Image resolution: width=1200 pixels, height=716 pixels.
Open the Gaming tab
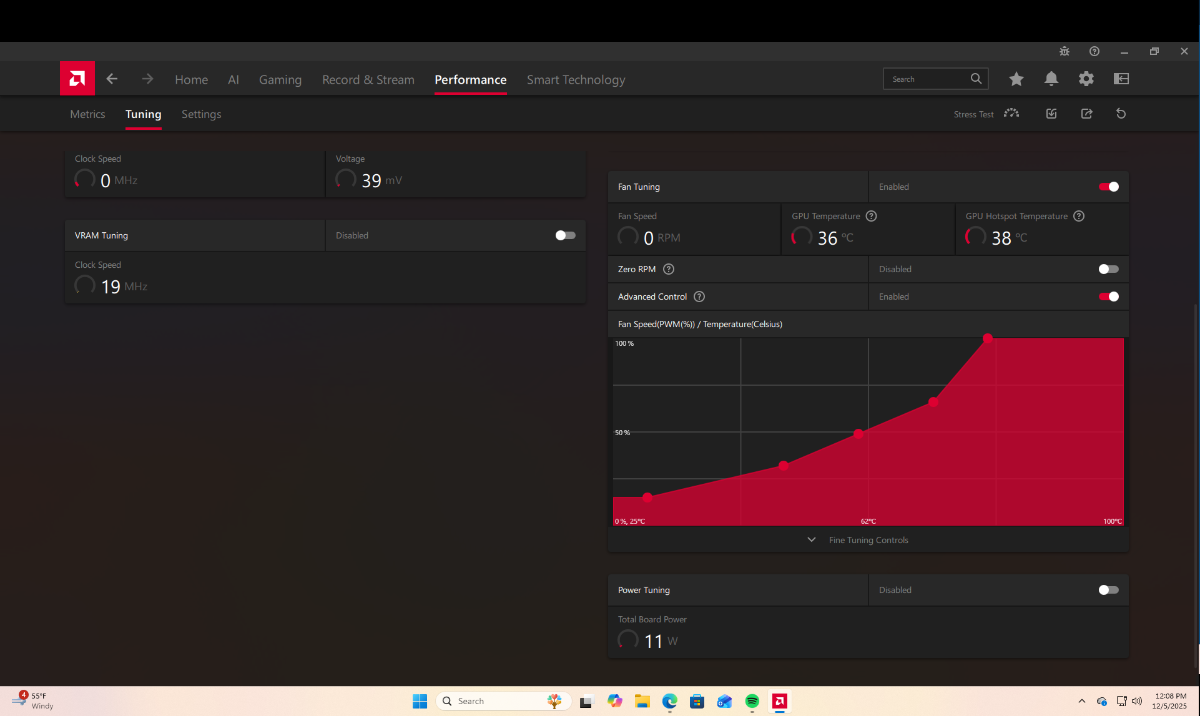[280, 80]
